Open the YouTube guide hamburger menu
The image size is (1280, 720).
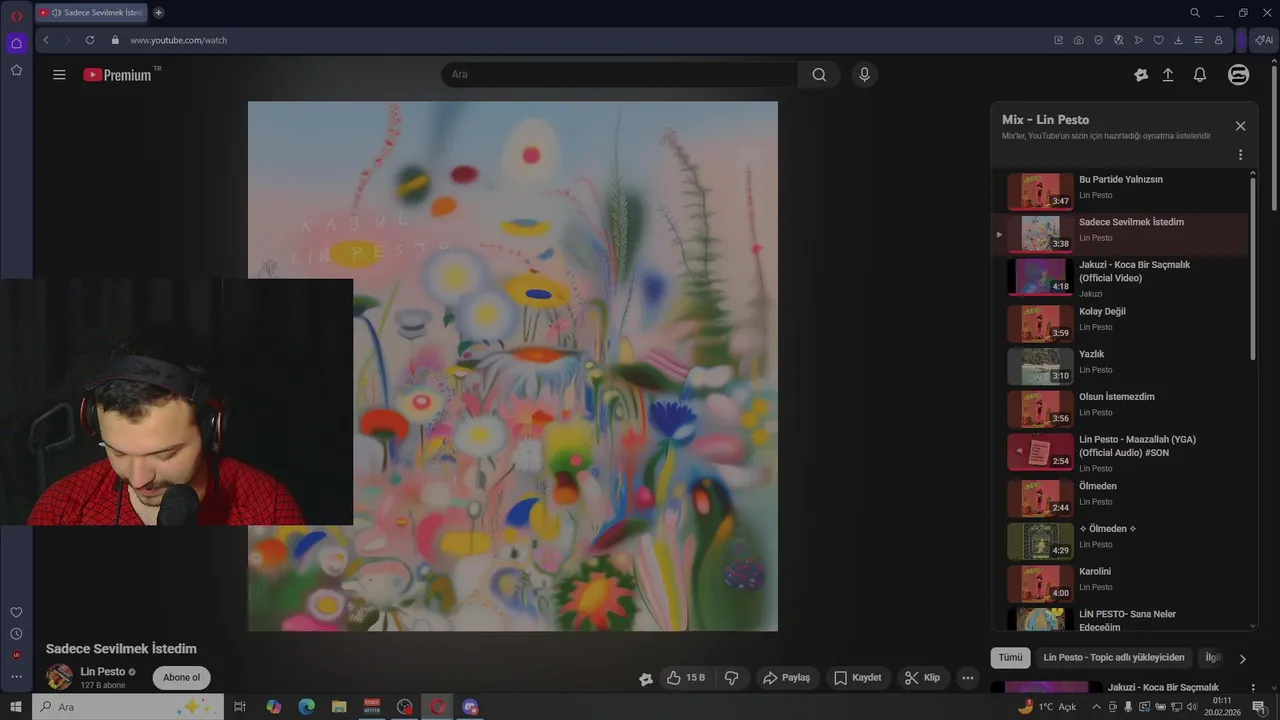[x=59, y=75]
